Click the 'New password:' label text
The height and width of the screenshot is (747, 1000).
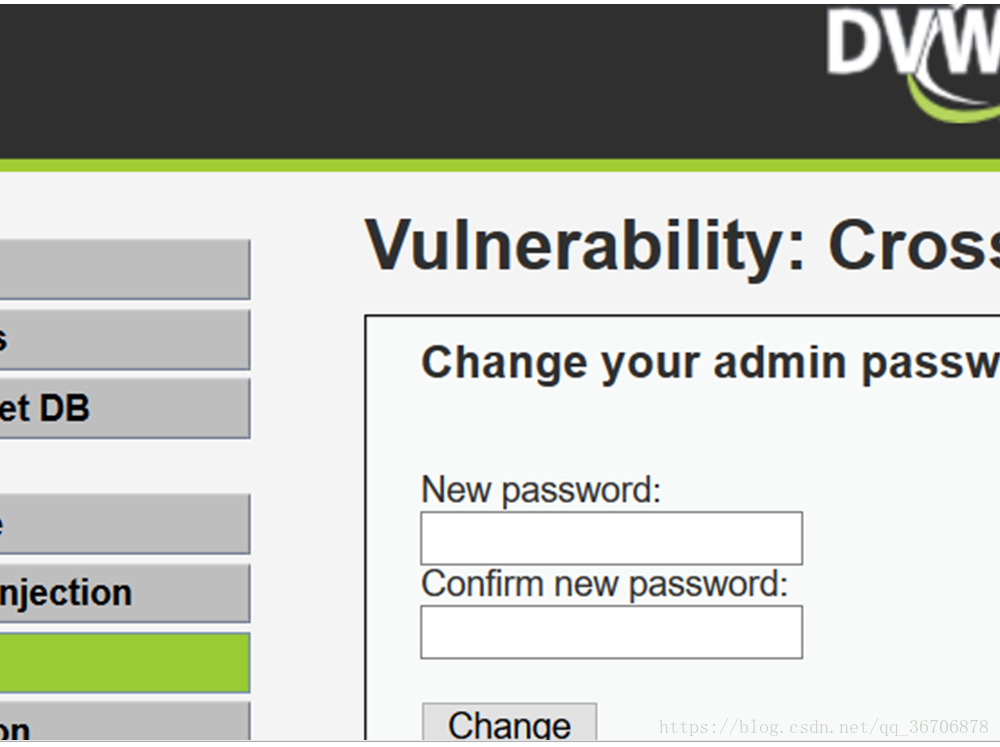[x=541, y=490]
